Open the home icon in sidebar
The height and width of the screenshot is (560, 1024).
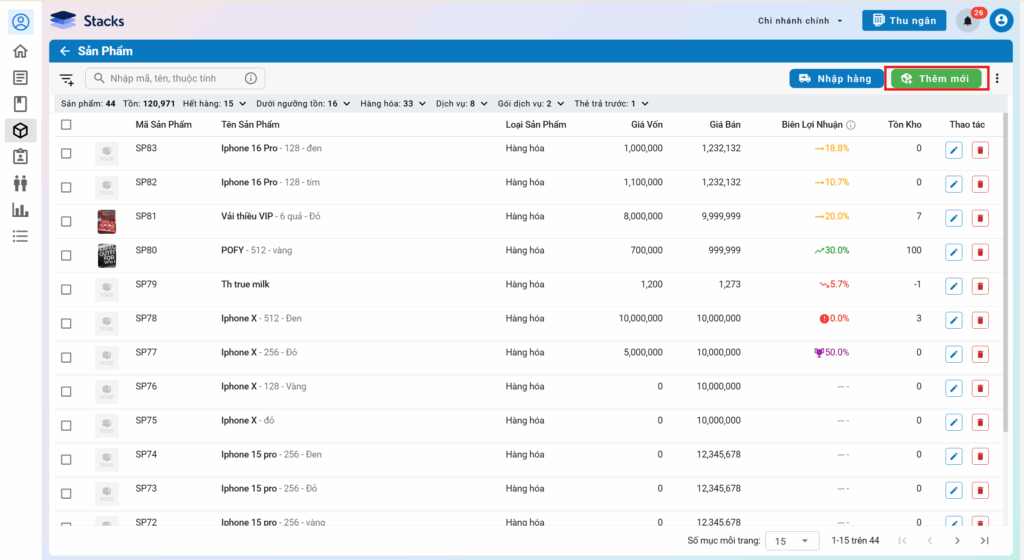click(20, 51)
